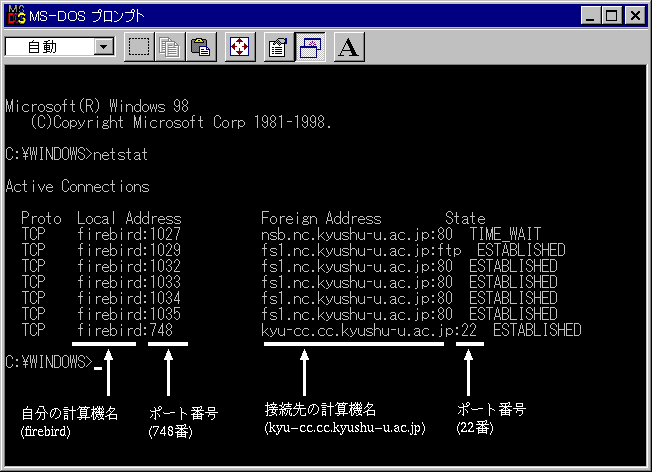Click the Active Connections heading text

pos(77,186)
